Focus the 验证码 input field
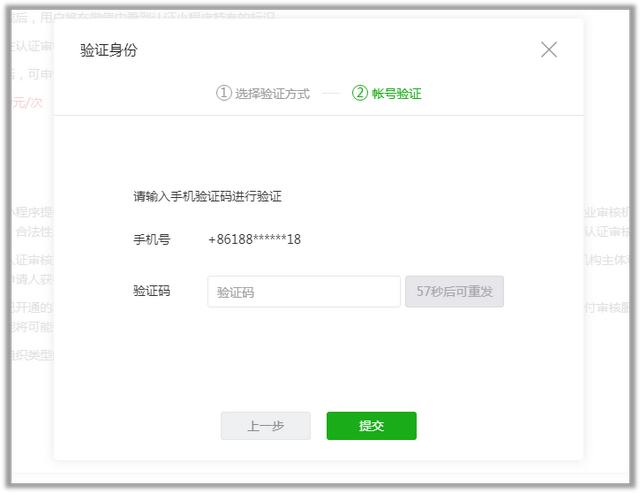 point(304,292)
